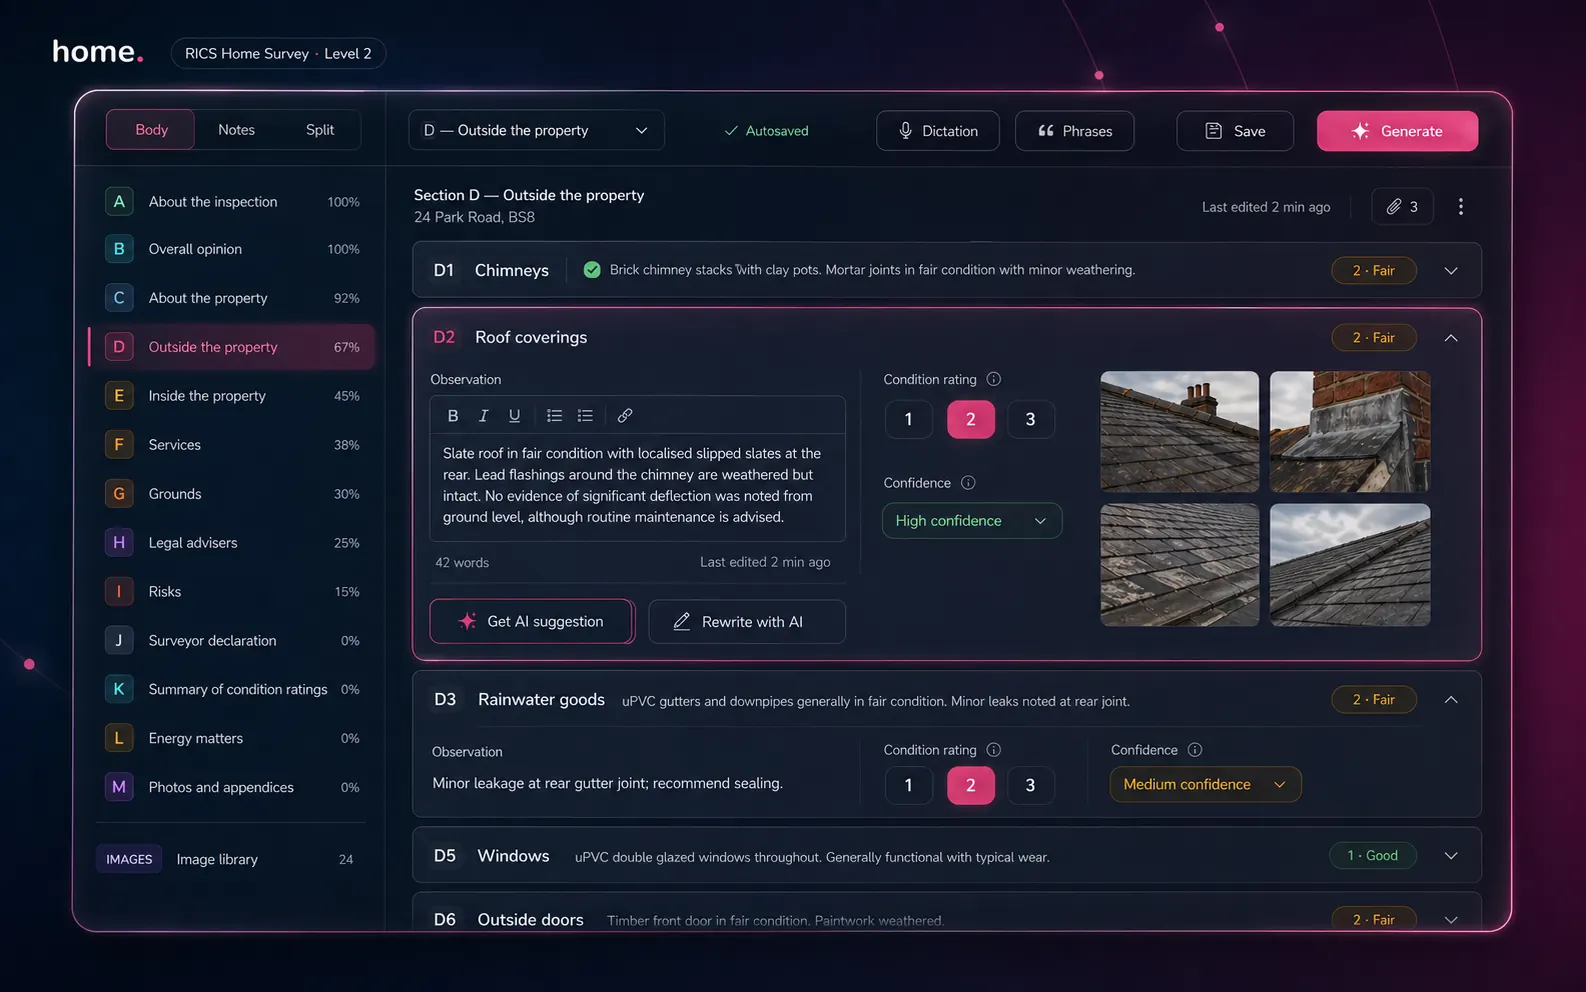
Task: Open Services section in the sidebar
Action: pos(175,445)
